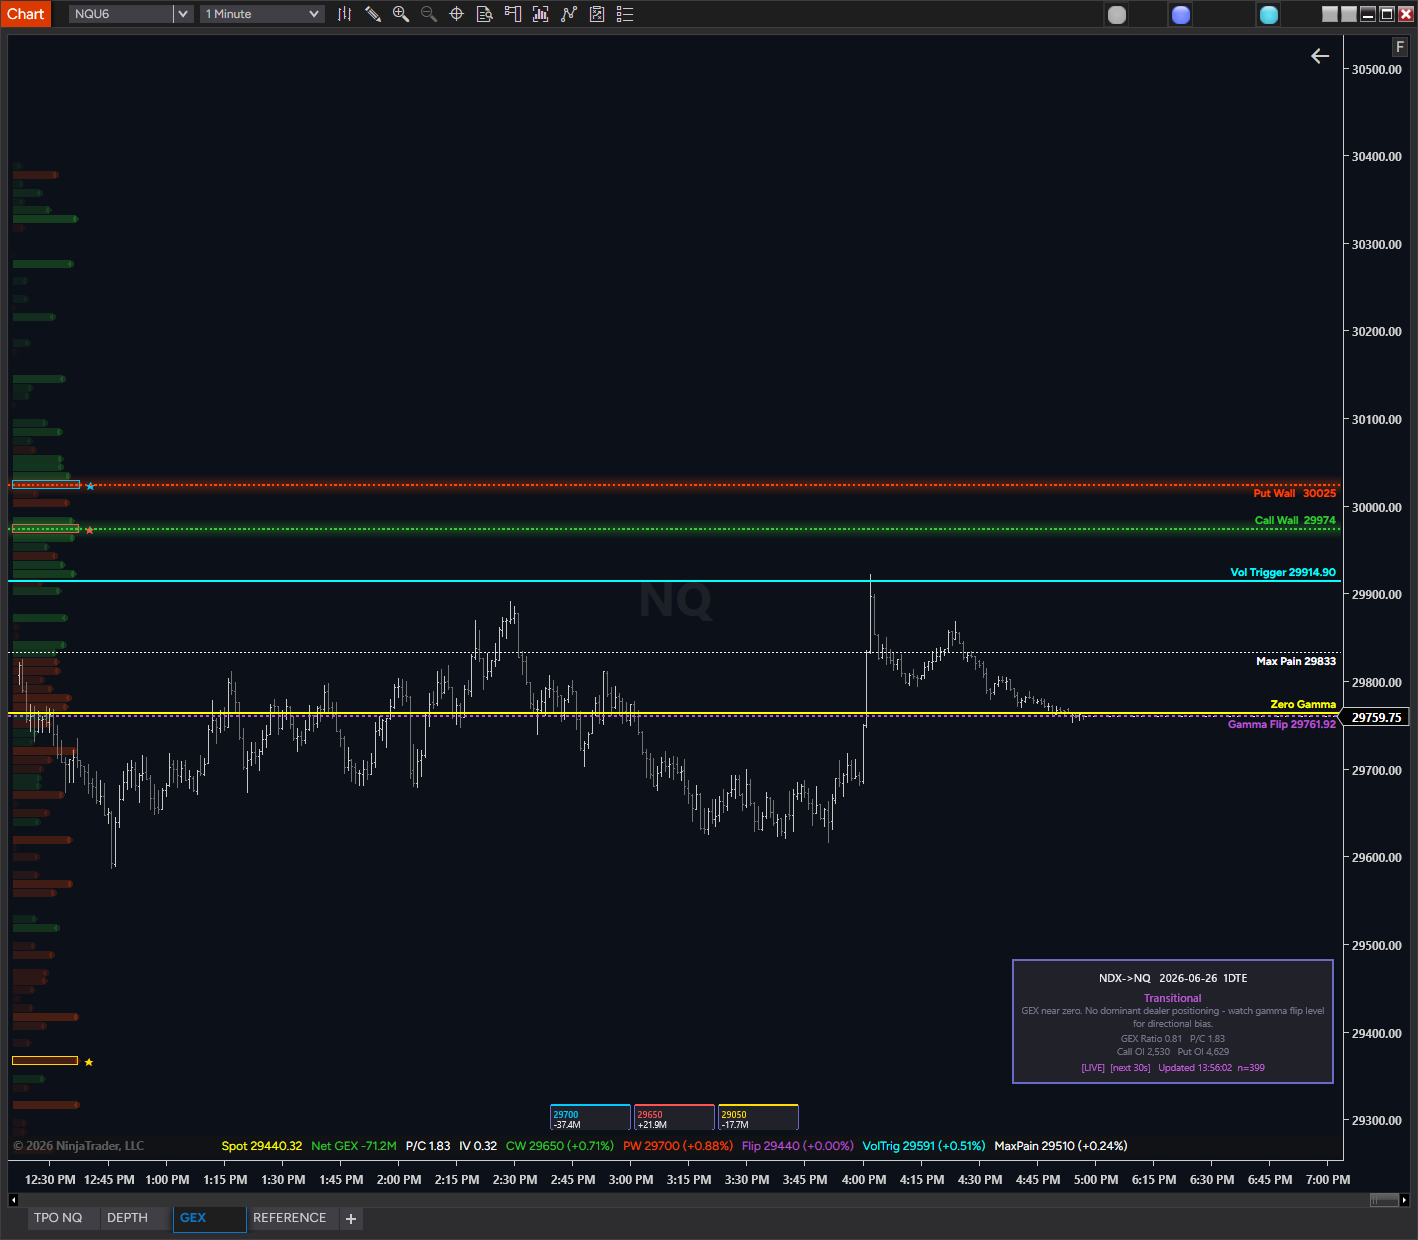Click the 29650 +21.9M level box
The width and height of the screenshot is (1418, 1240).
point(674,1118)
